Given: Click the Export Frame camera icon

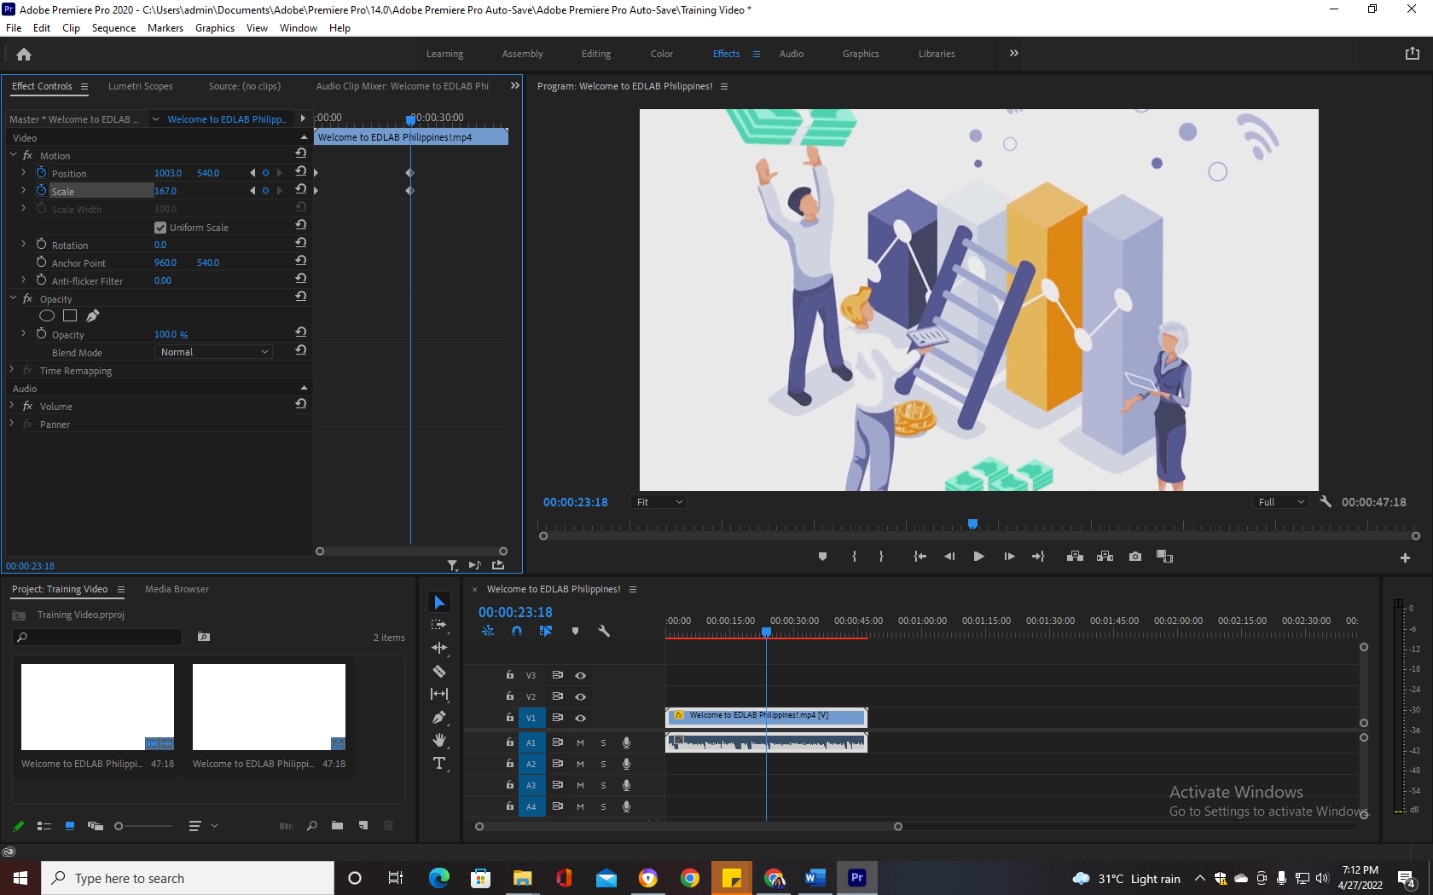Looking at the screenshot, I should 1135,557.
